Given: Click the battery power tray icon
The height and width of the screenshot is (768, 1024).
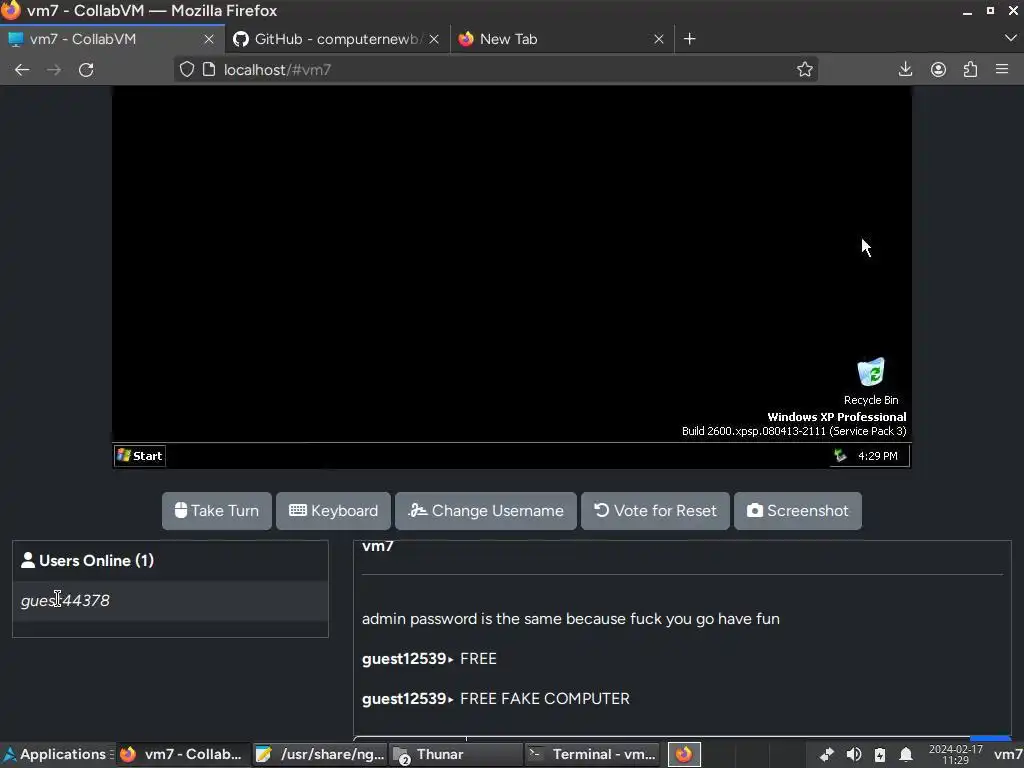Looking at the screenshot, I should click(880, 755).
